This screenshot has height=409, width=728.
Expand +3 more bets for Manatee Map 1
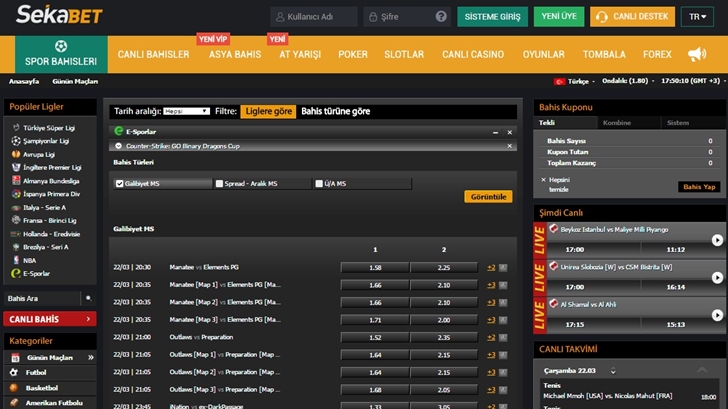491,285
